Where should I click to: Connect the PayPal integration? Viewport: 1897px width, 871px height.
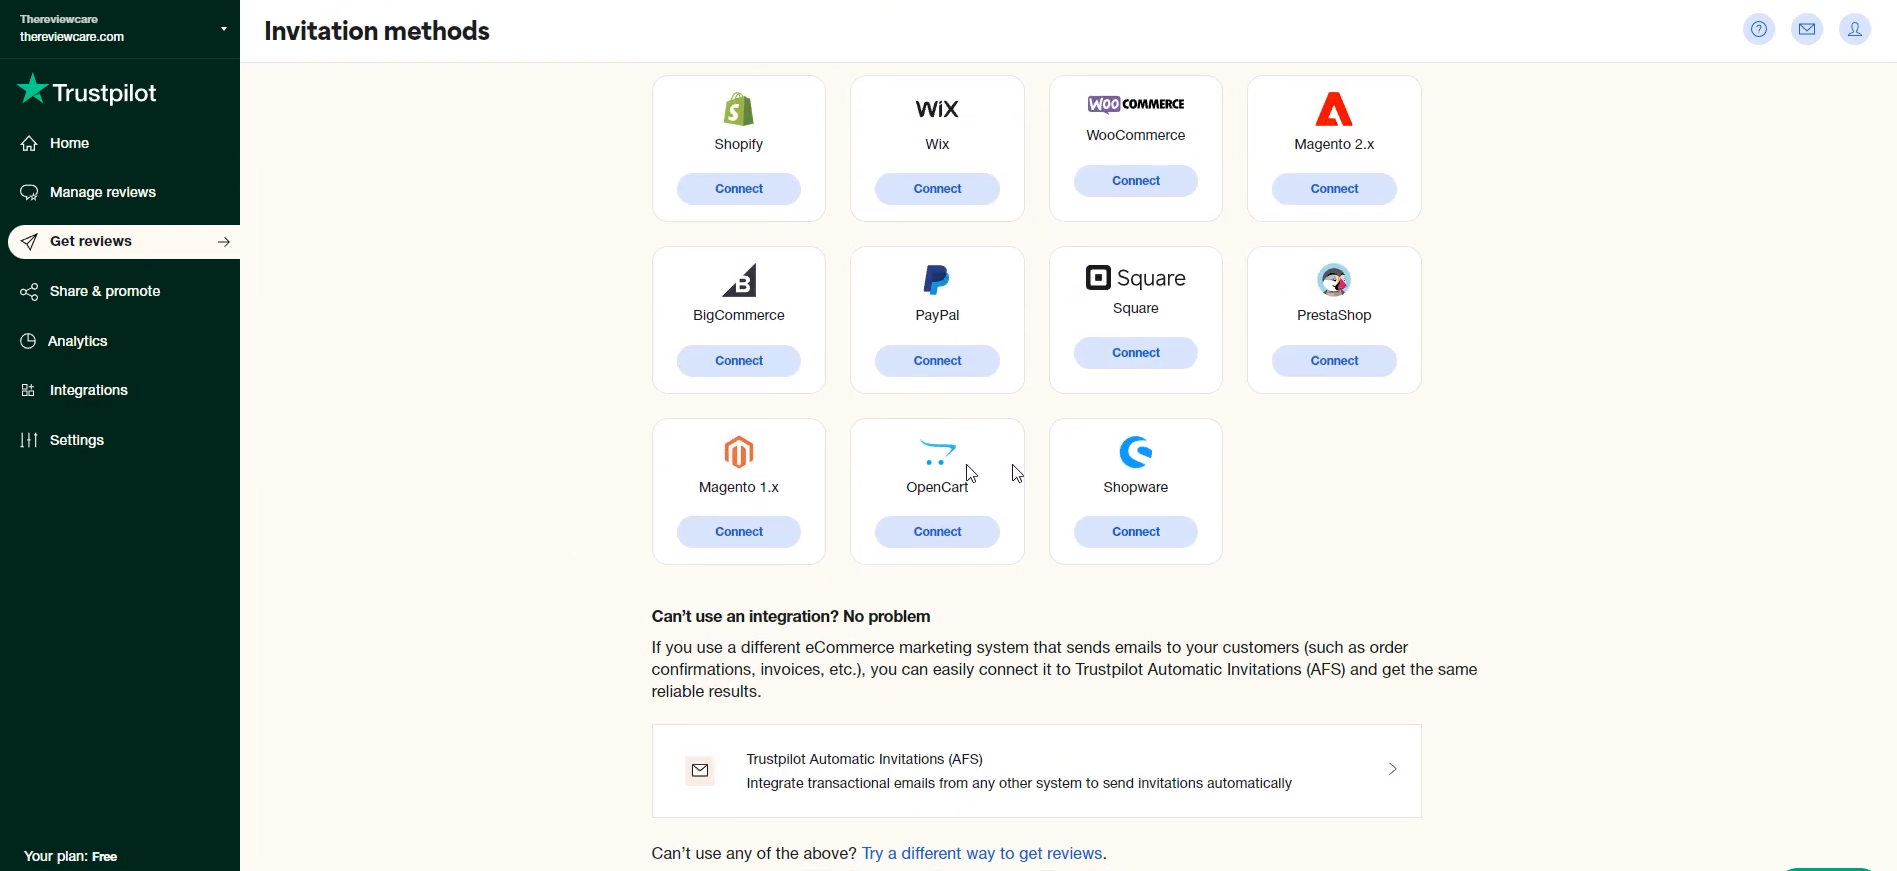point(937,361)
